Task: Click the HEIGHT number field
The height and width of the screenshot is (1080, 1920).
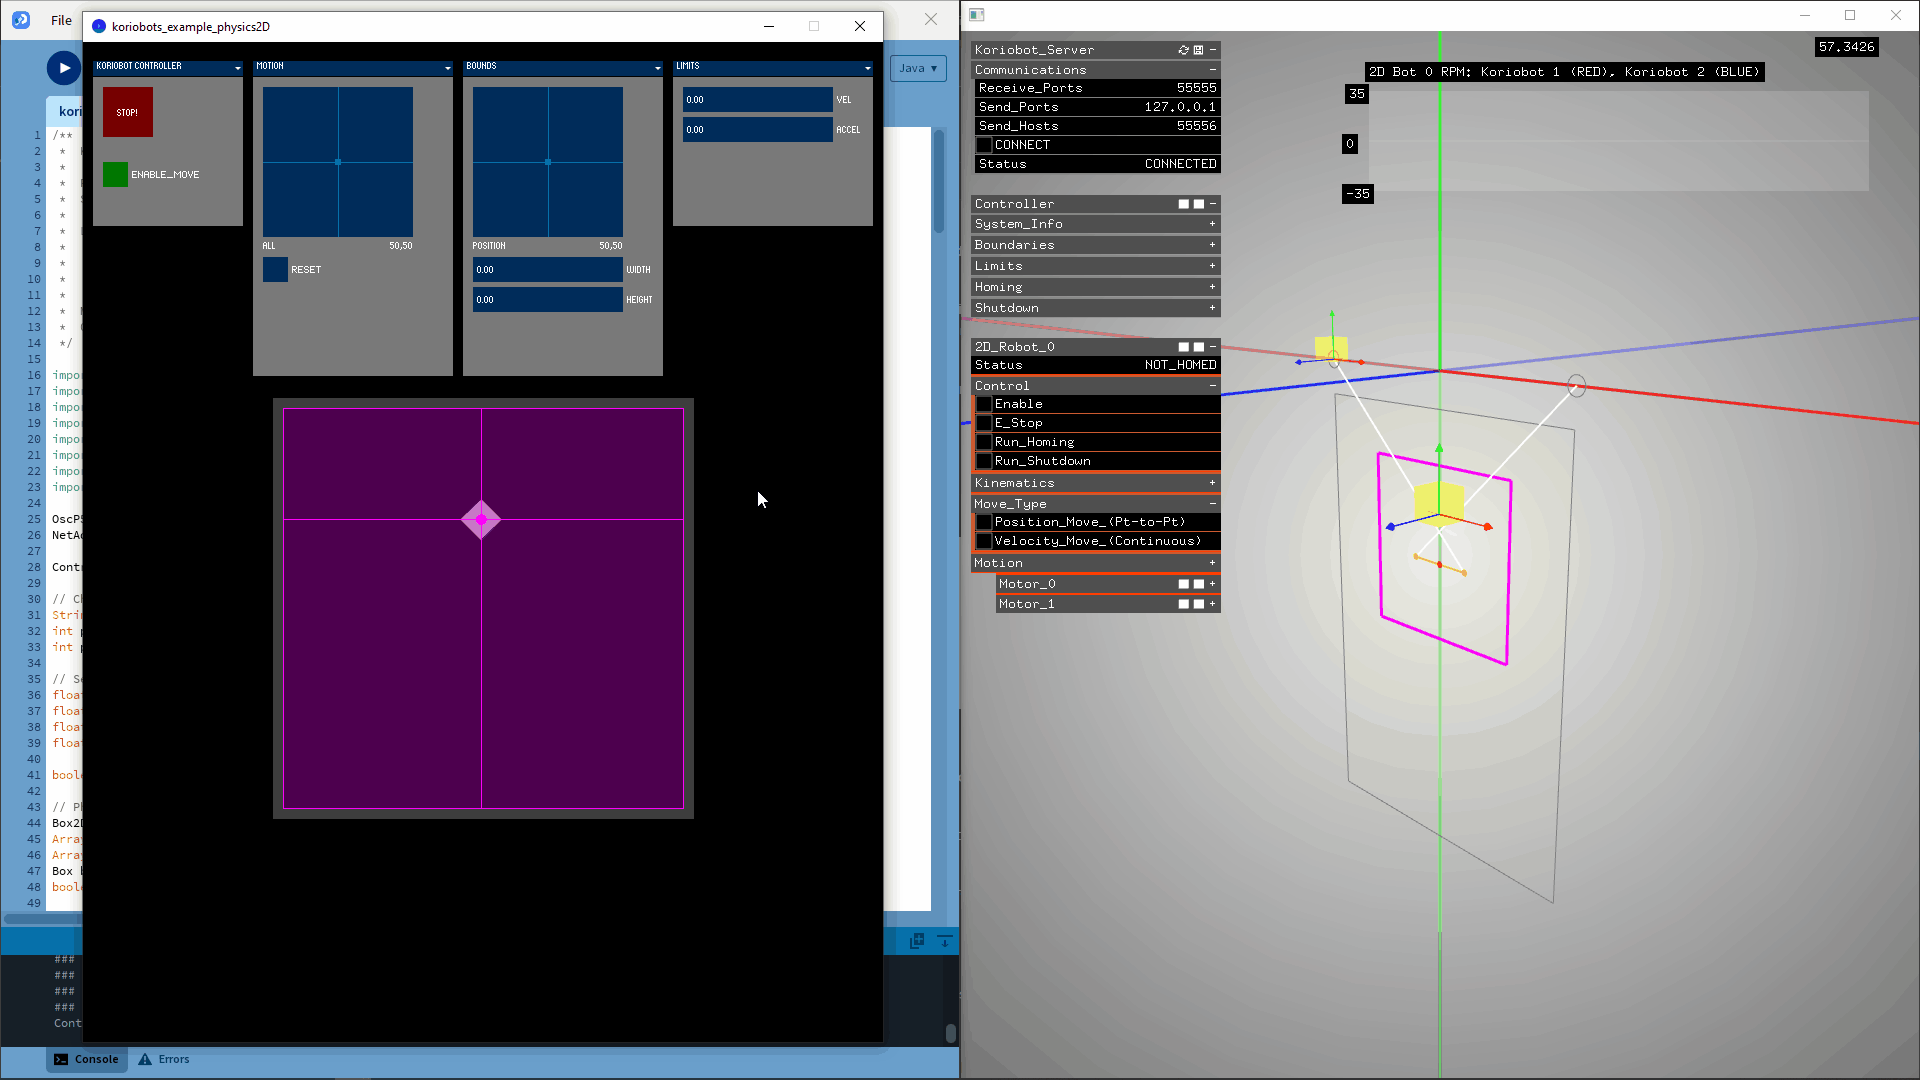Action: 548,300
